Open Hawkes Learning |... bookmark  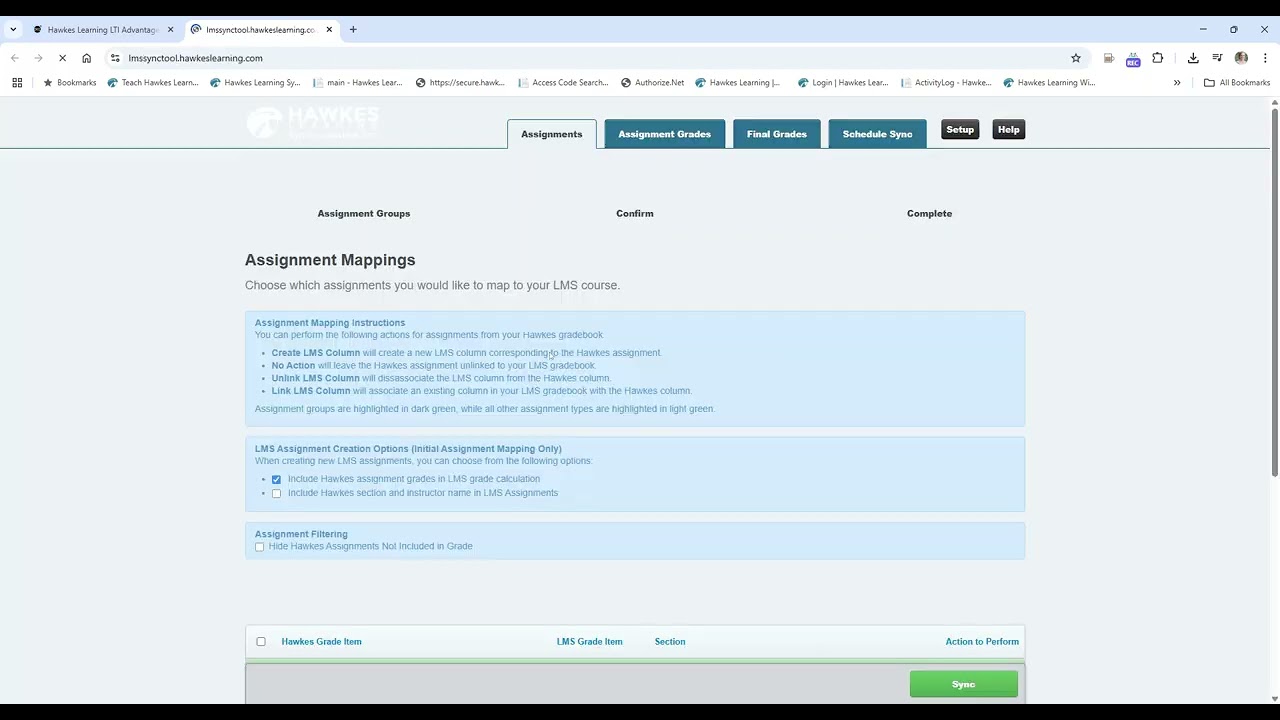737,83
